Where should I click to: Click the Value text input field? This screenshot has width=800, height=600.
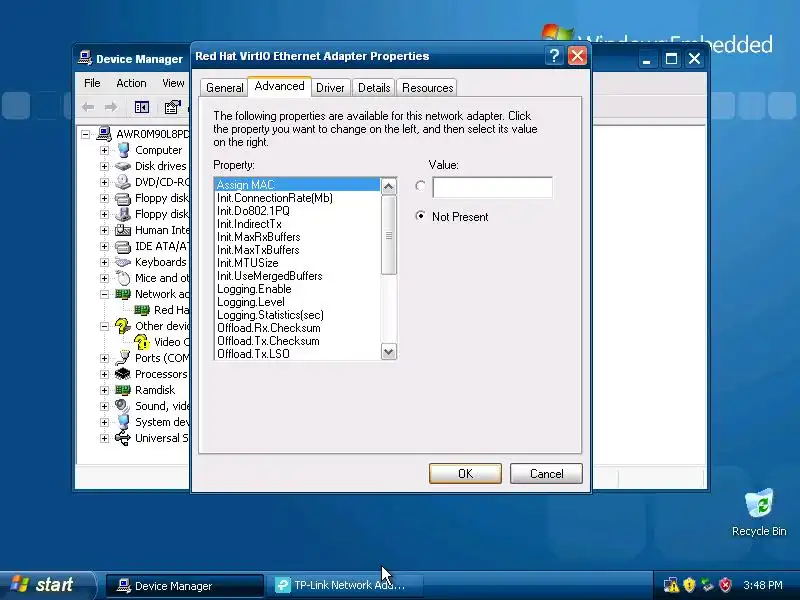(492, 187)
